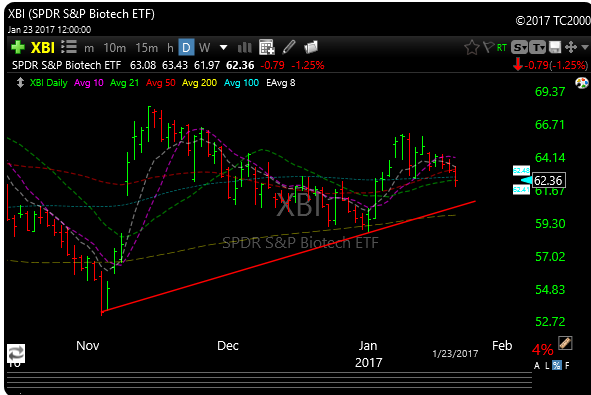
Task: Click the 59.30 price axis label
Action: (550, 224)
